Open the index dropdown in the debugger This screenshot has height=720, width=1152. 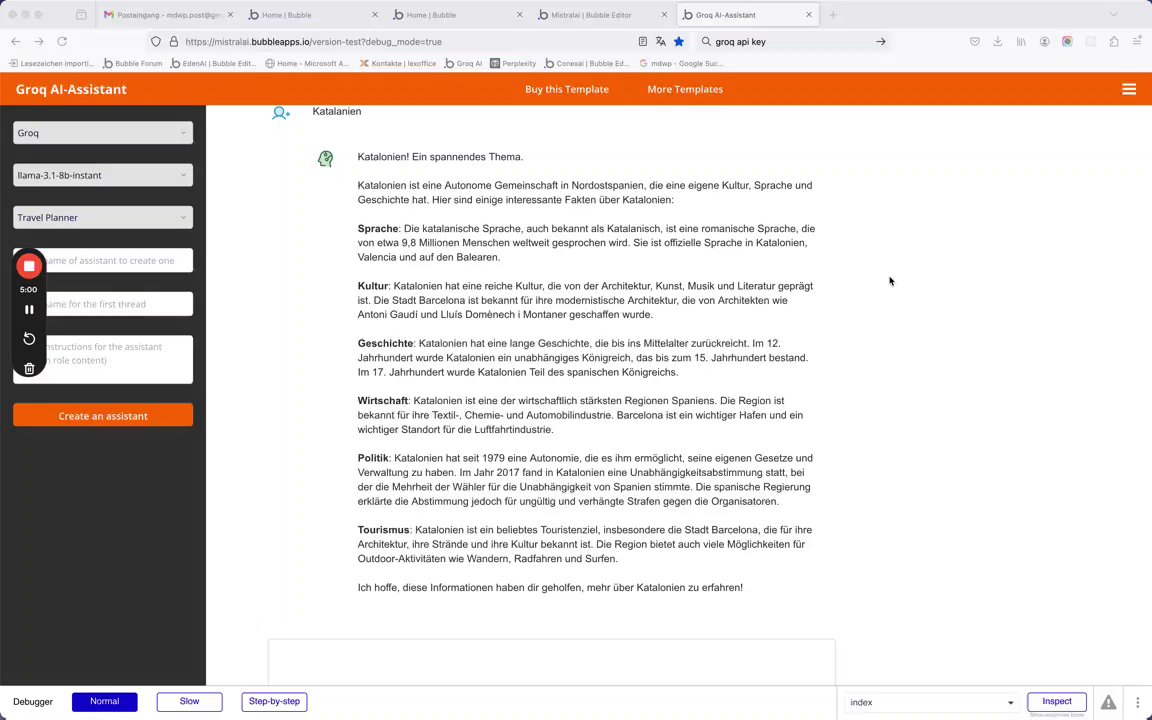931,702
